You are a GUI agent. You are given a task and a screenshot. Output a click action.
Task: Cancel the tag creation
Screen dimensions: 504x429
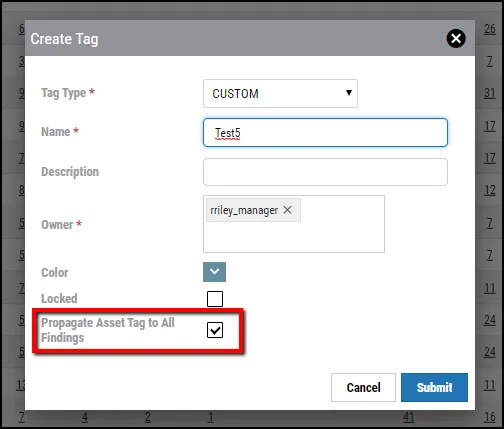click(363, 387)
